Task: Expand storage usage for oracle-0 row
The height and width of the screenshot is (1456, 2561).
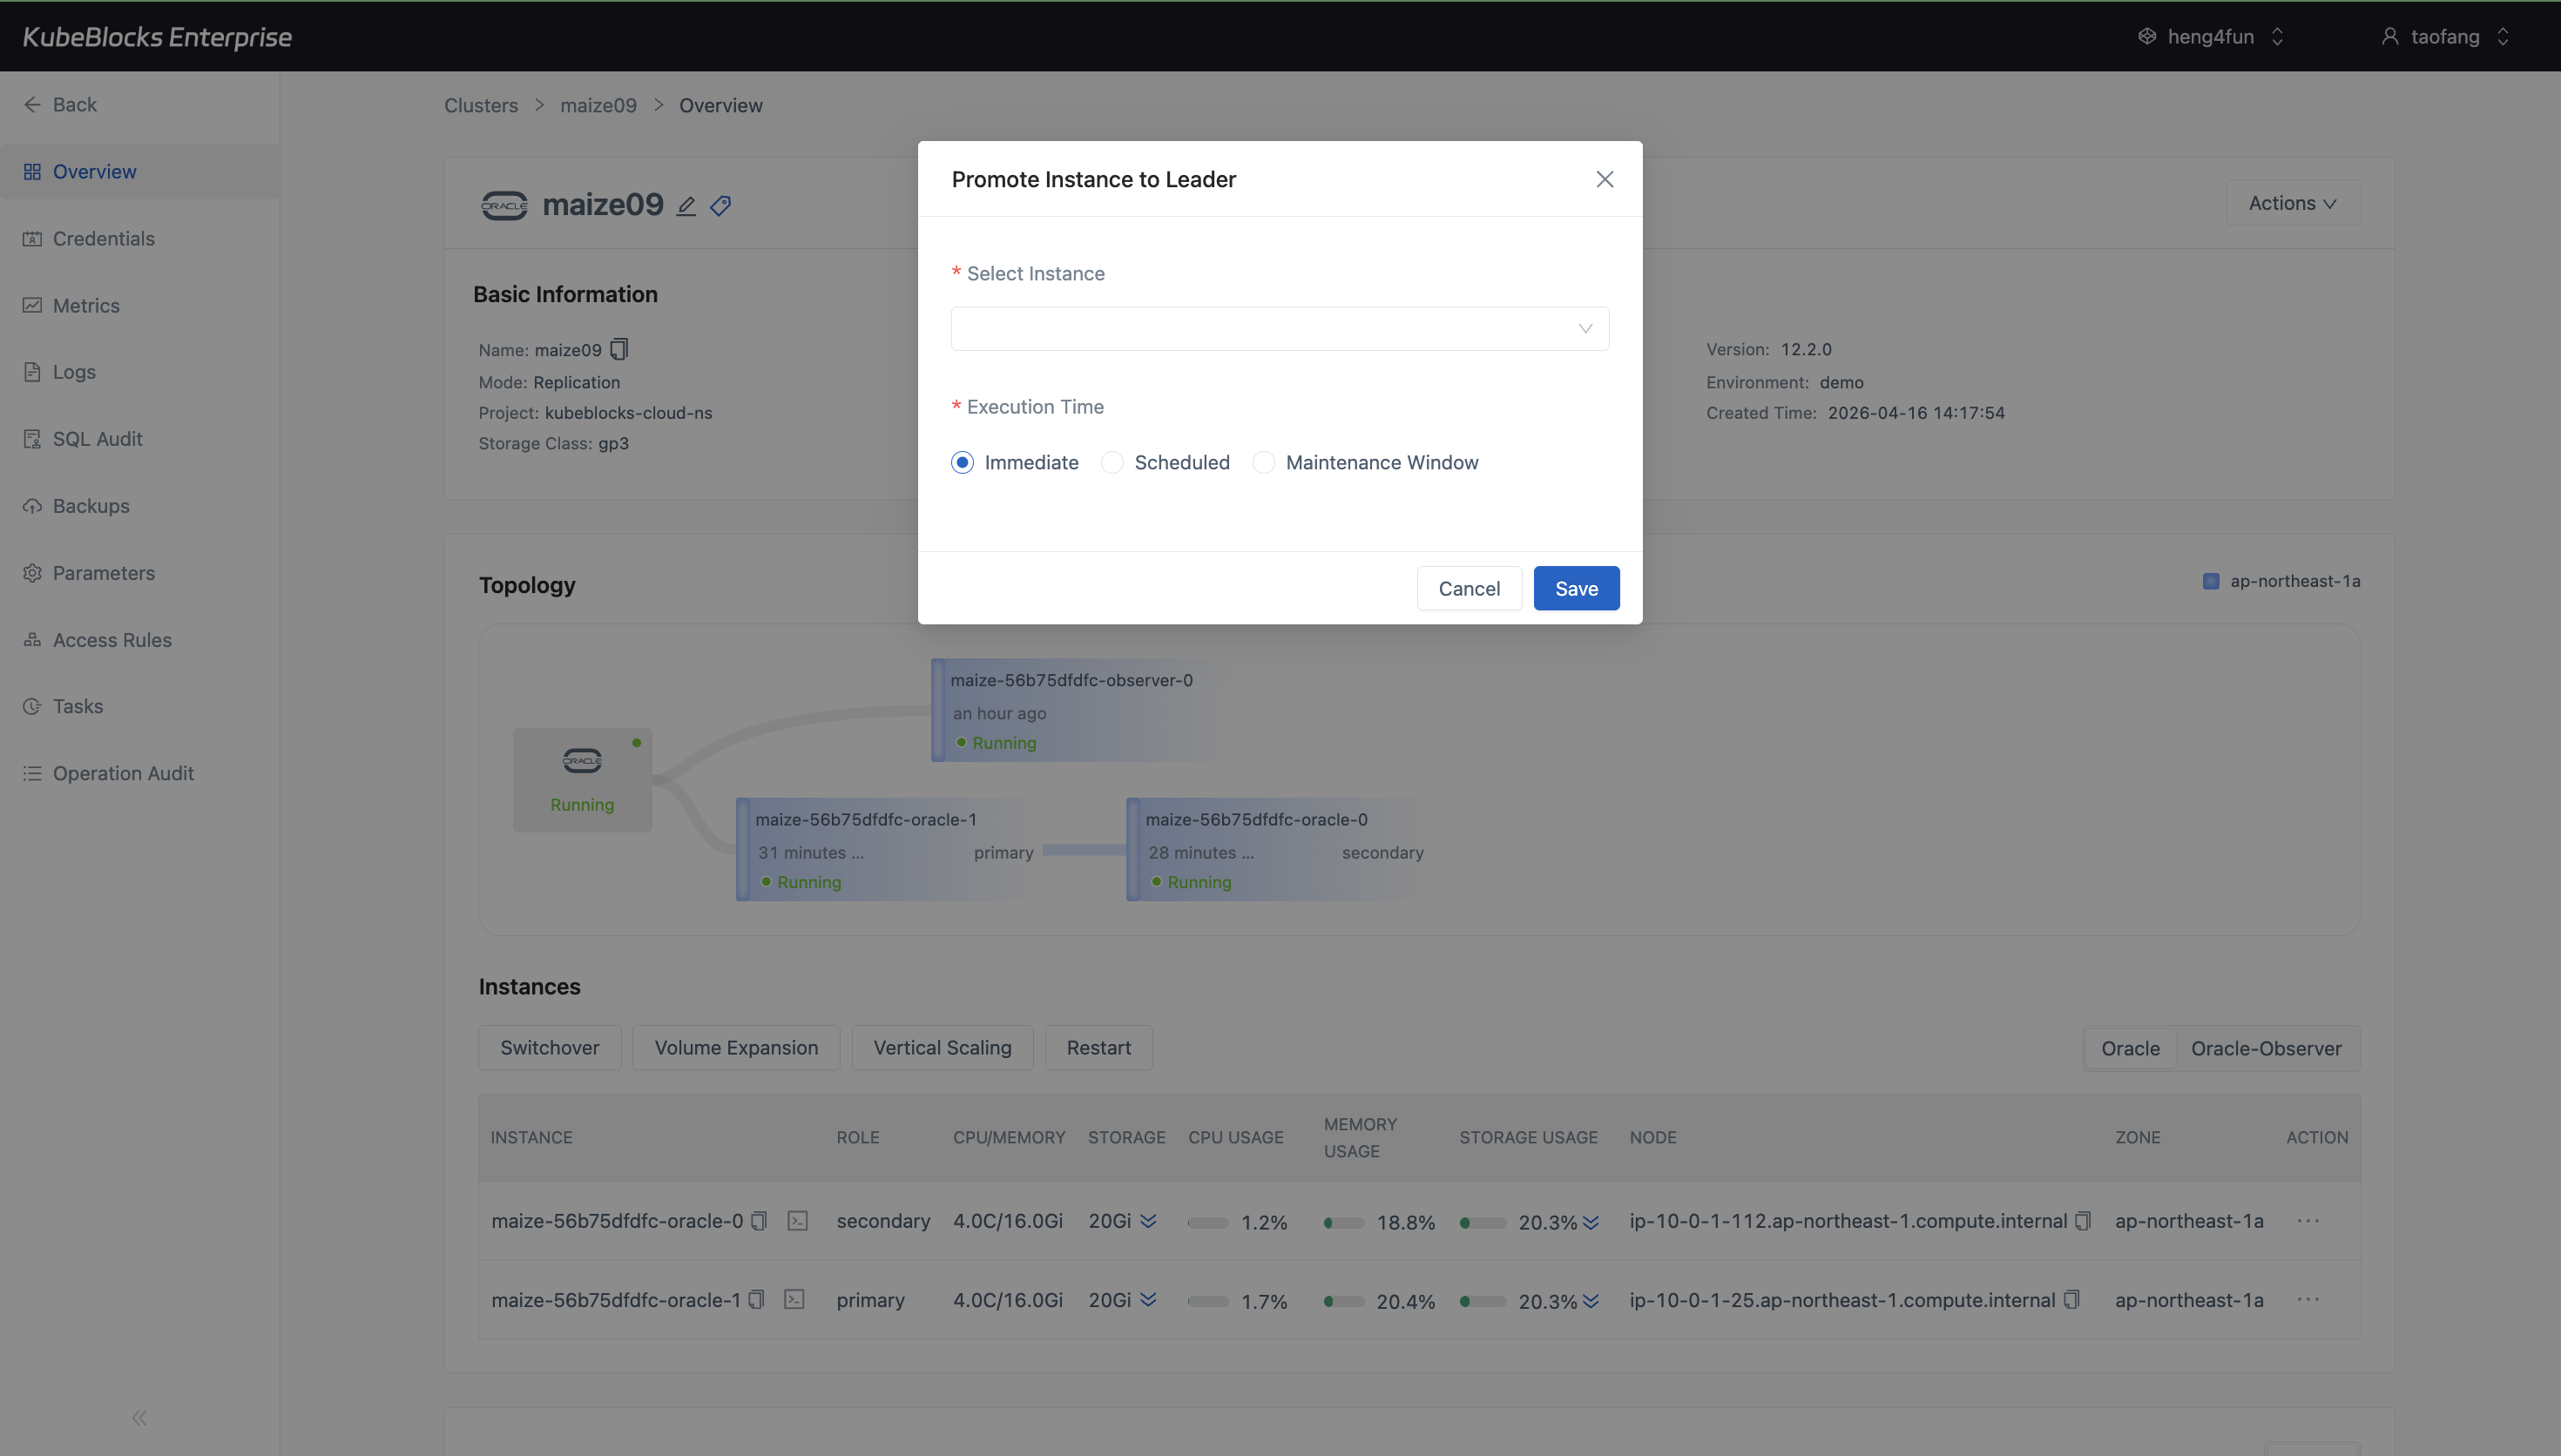Action: (x=1591, y=1222)
